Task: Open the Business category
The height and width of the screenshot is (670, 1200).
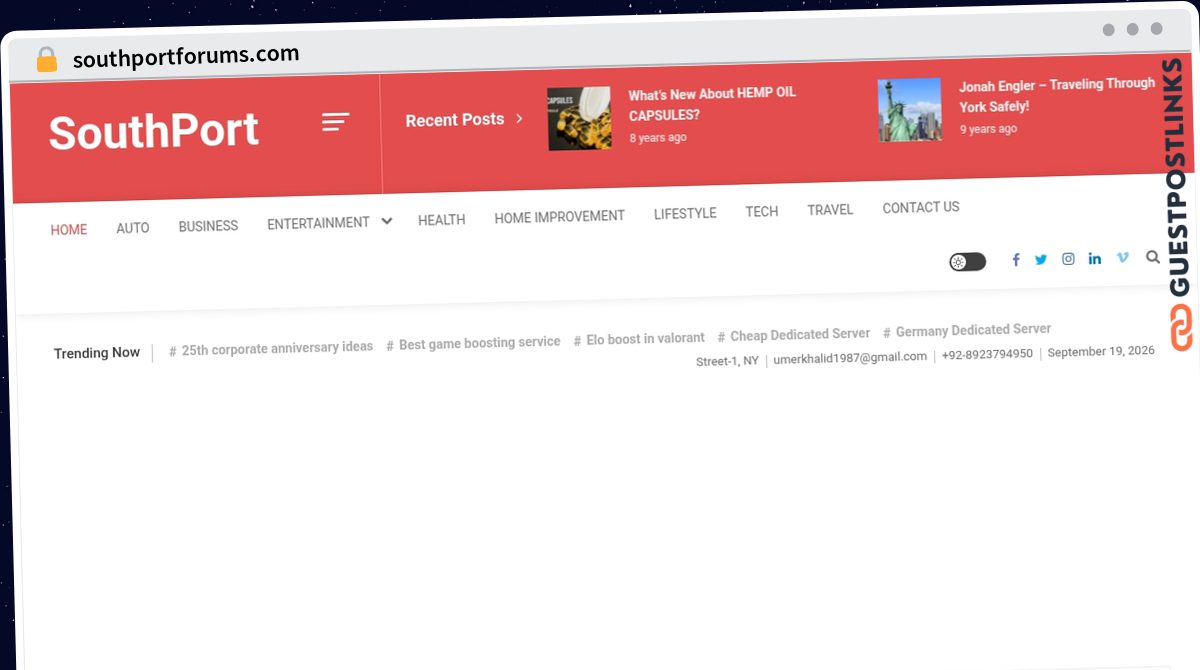Action: click(208, 226)
